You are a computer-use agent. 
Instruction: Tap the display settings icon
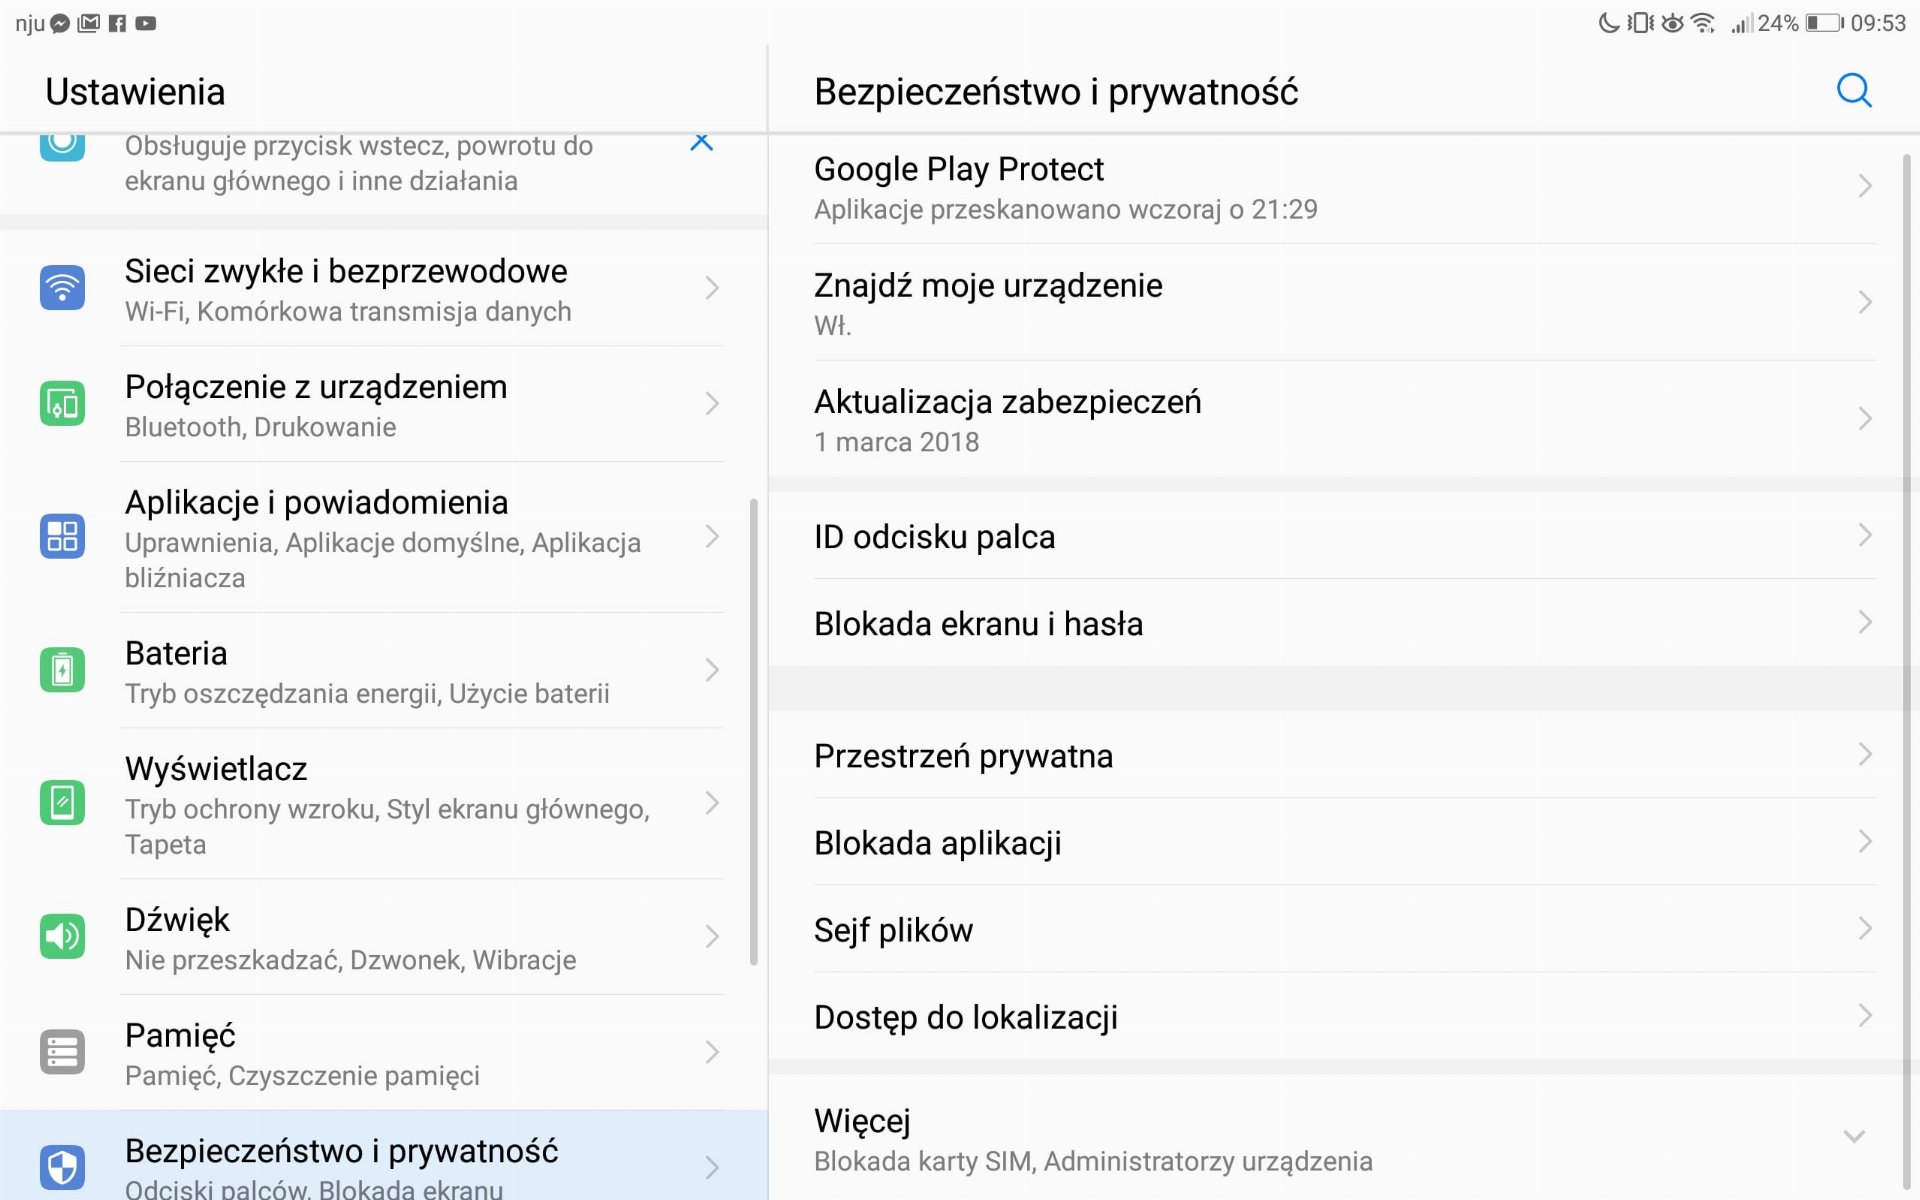coord(62,803)
